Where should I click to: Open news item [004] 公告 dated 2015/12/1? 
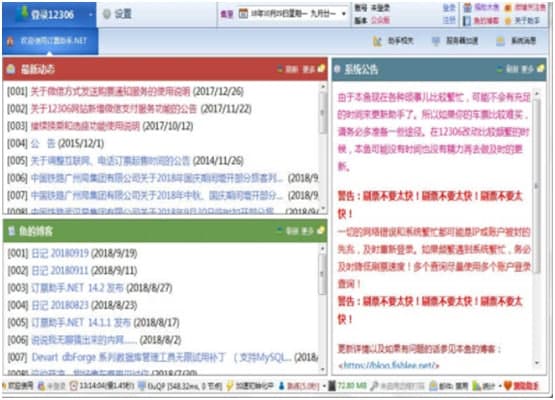(43, 143)
